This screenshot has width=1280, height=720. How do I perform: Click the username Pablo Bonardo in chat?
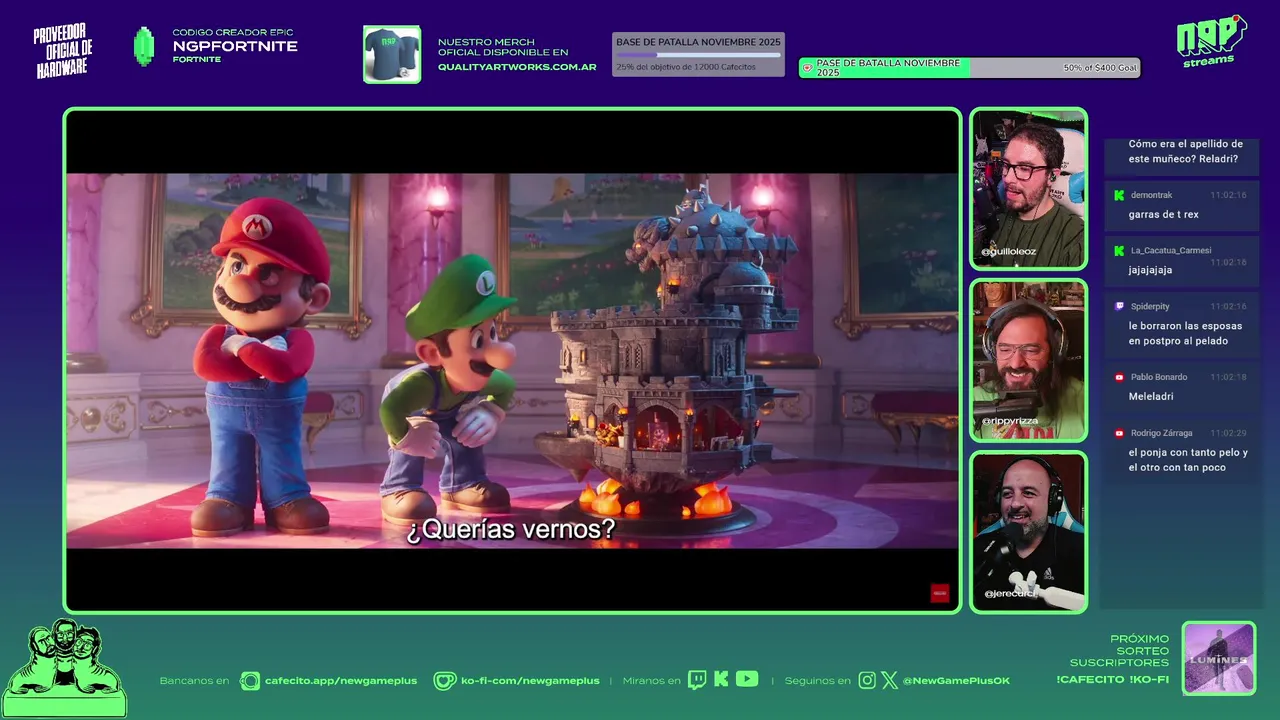click(x=1159, y=377)
